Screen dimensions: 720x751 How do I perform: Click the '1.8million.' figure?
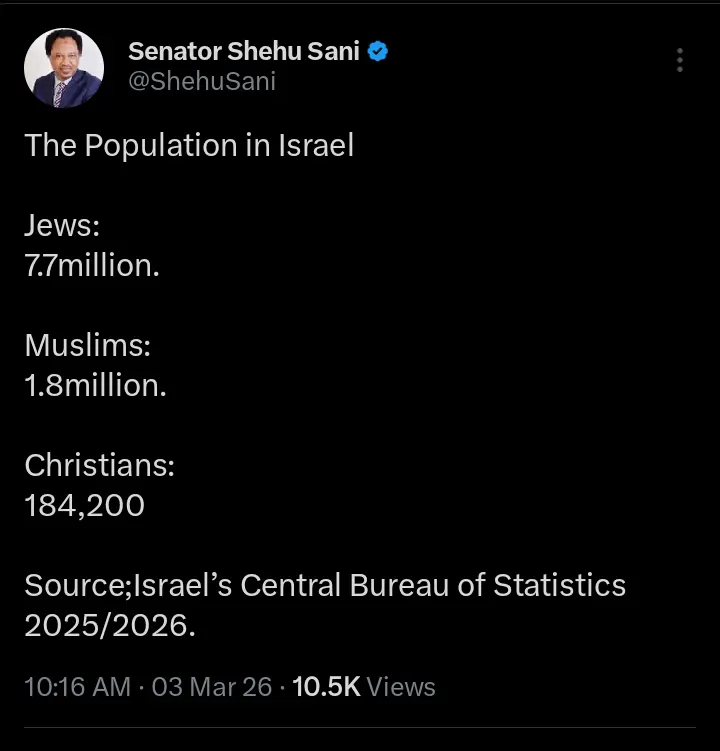pyautogui.click(x=95, y=386)
